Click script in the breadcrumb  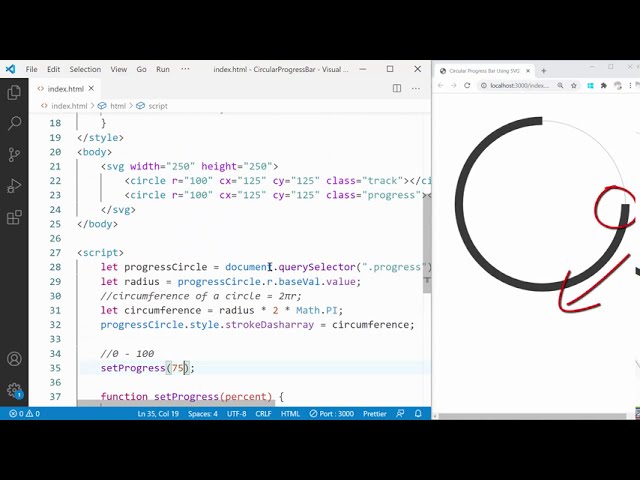[158, 106]
